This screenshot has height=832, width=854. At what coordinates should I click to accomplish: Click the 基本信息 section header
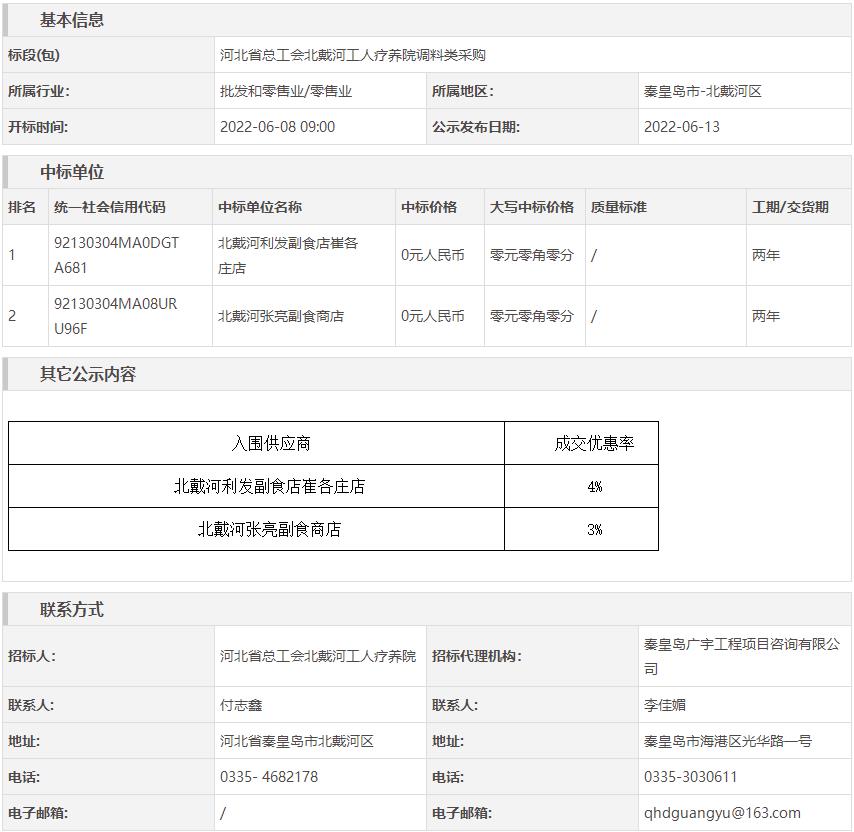72,20
